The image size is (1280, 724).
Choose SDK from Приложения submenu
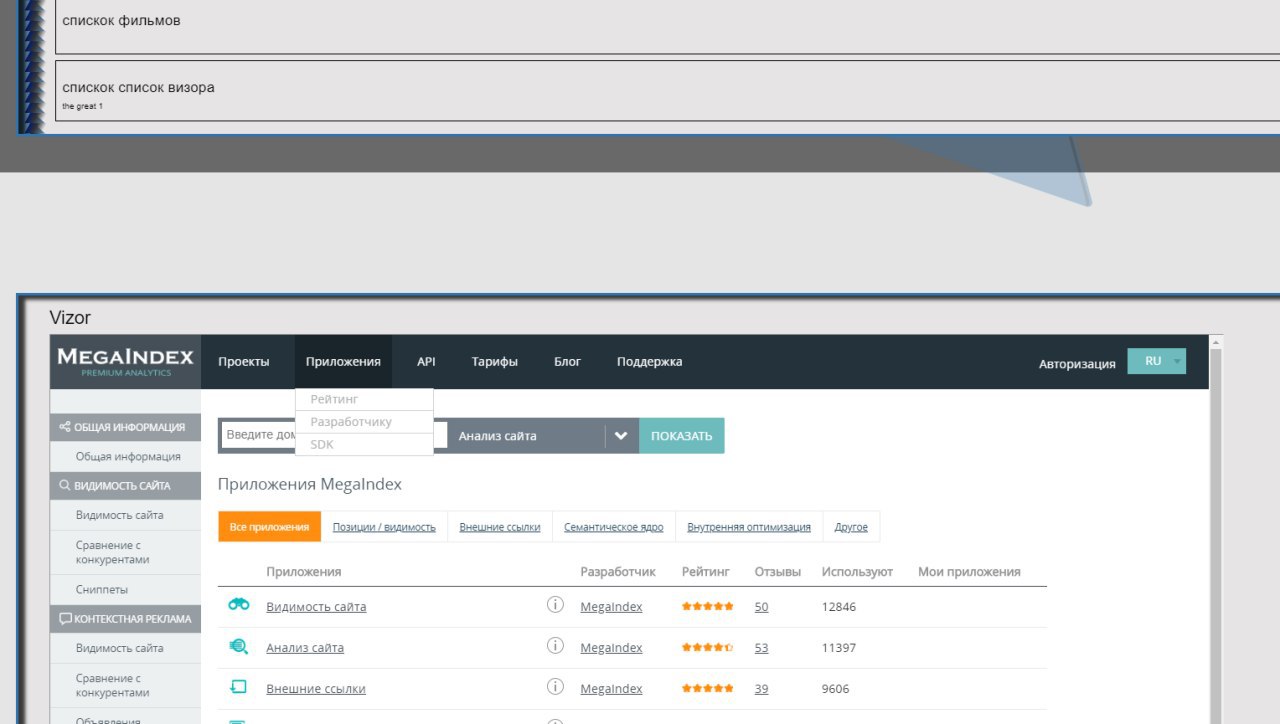[364, 444]
